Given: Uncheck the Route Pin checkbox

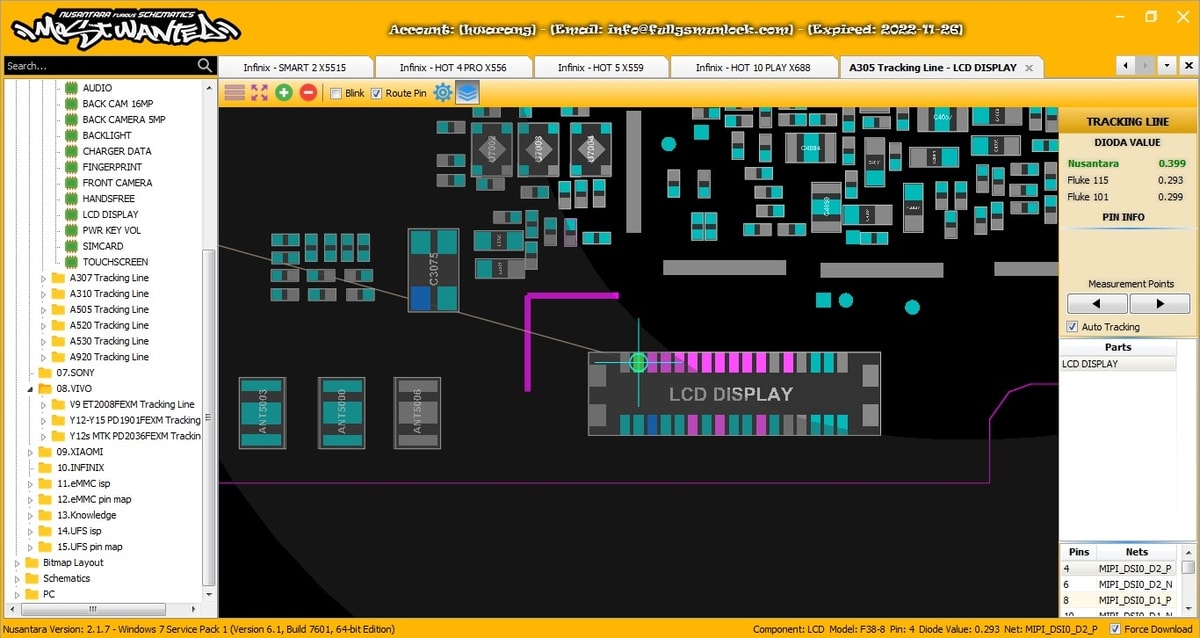Looking at the screenshot, I should (376, 93).
